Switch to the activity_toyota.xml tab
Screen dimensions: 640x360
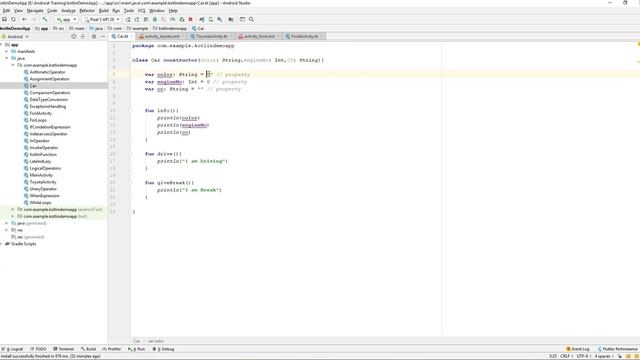click(162, 36)
